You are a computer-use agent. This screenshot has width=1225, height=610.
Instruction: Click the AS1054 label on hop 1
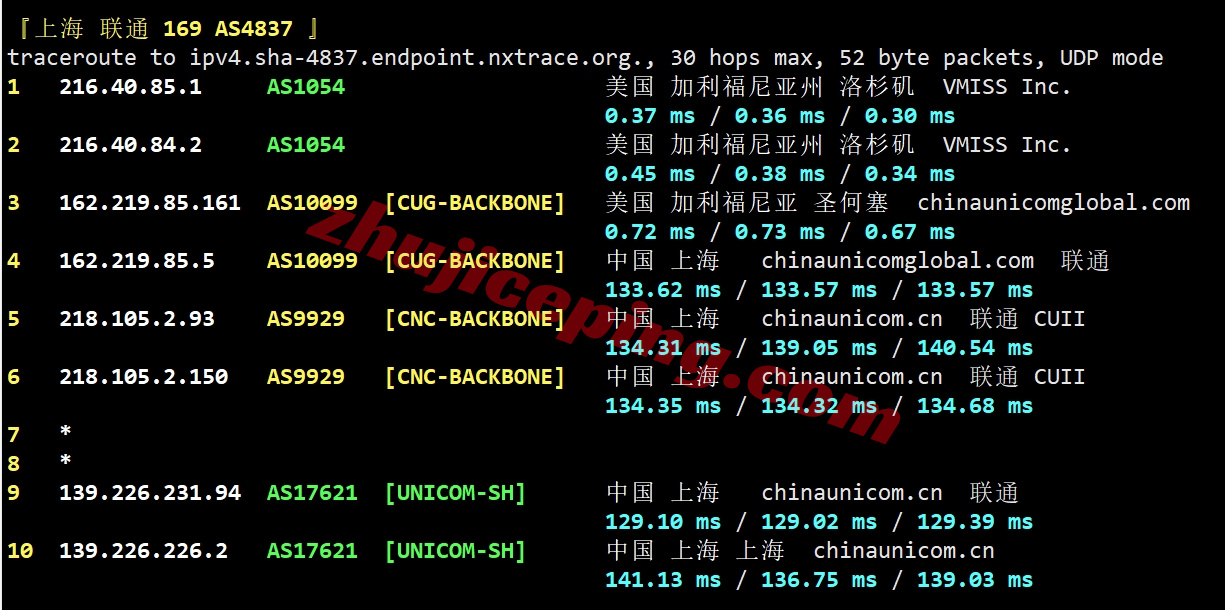(x=306, y=87)
